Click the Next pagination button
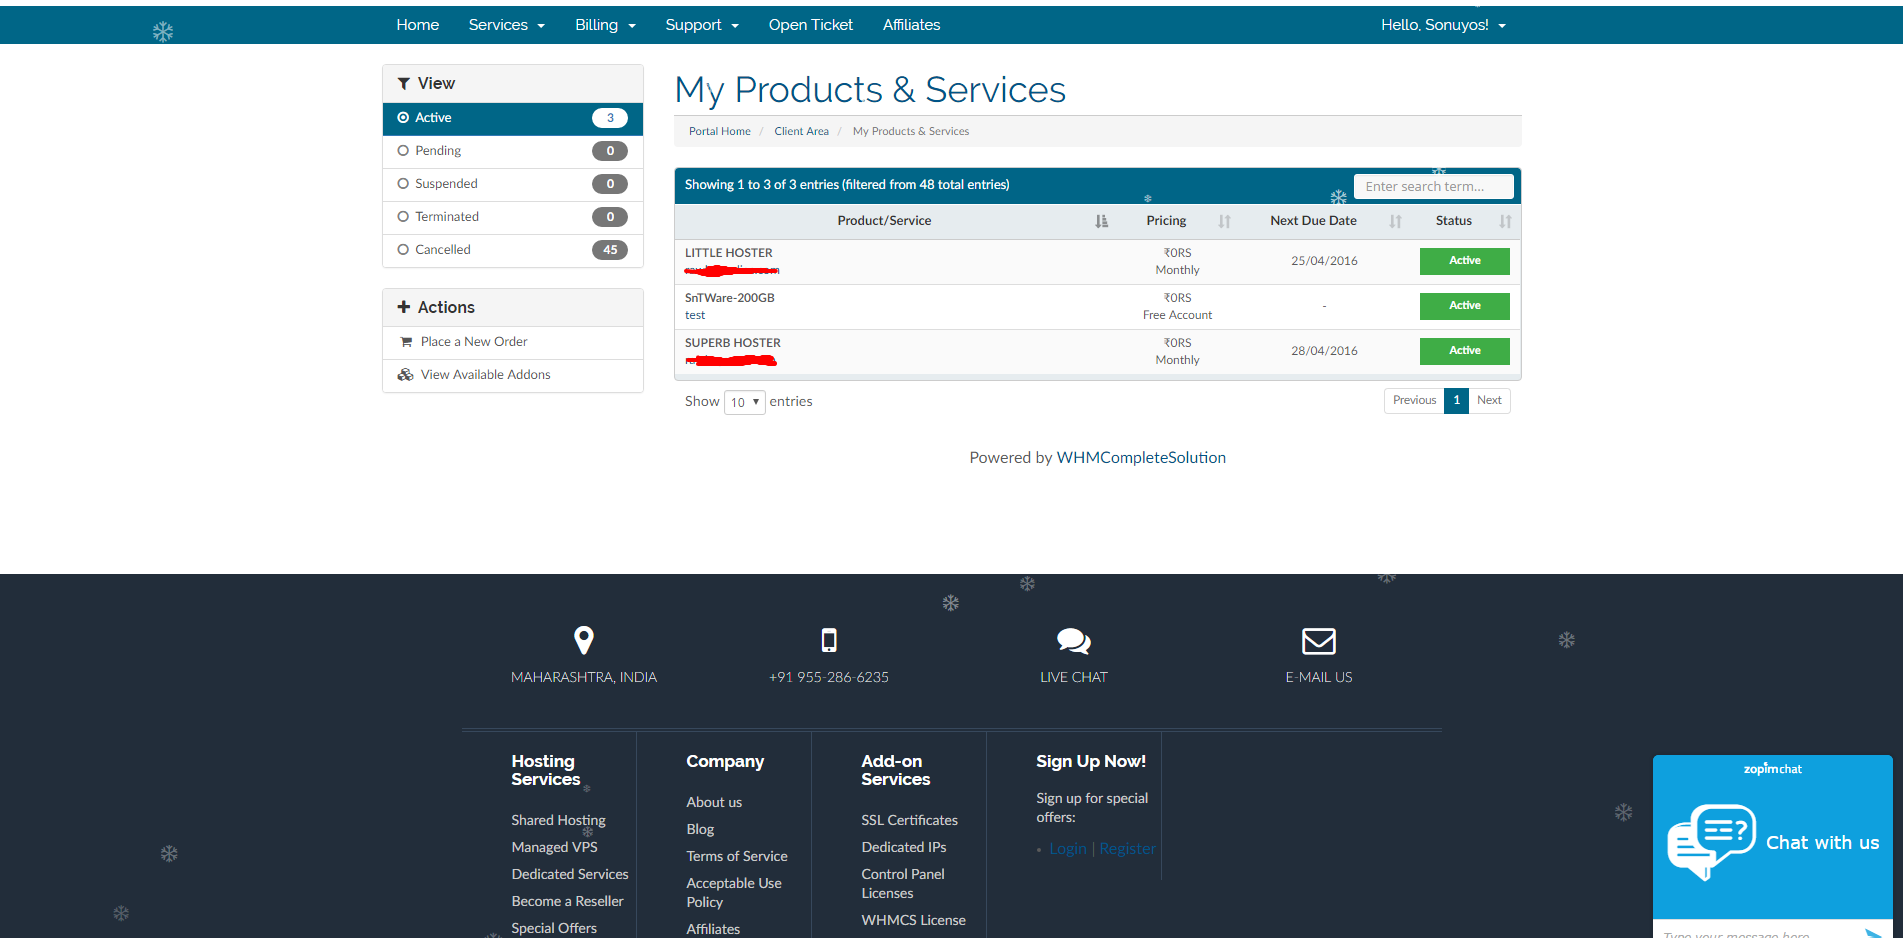This screenshot has width=1903, height=938. point(1489,400)
